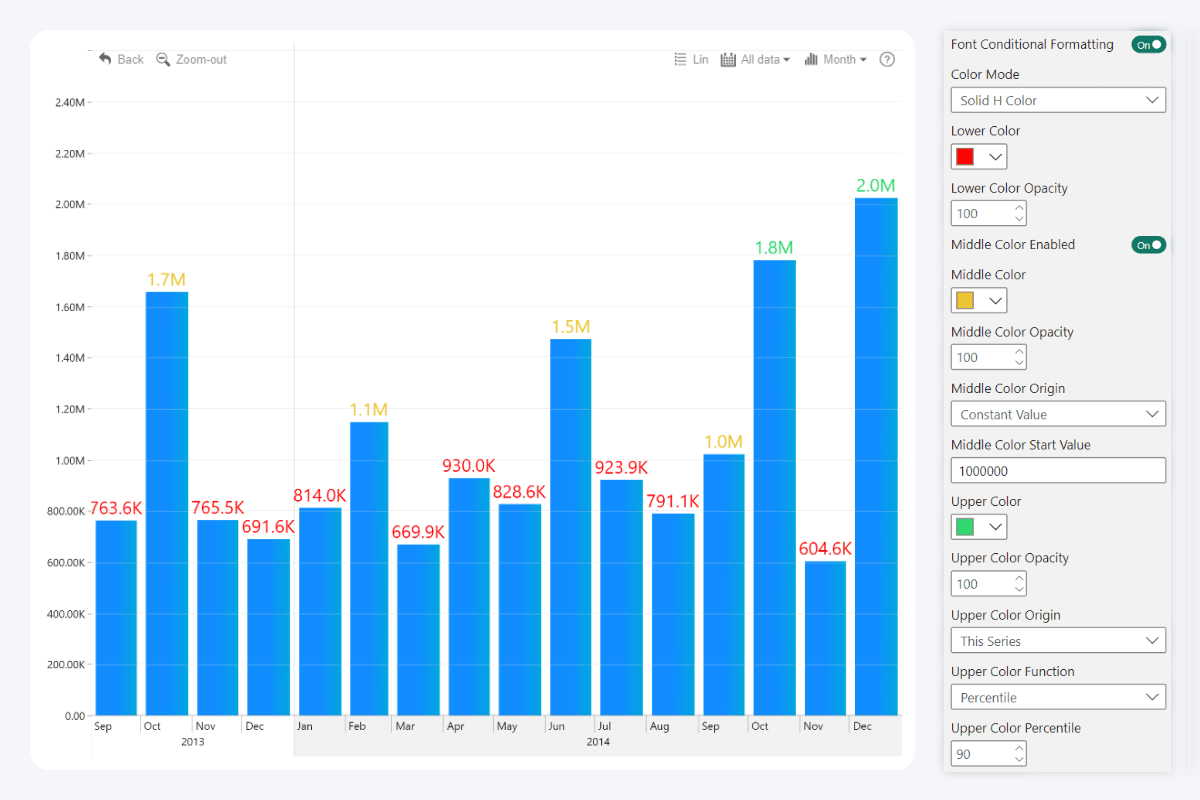Click the Middle Color Start Value field
Viewport: 1200px width, 800px height.
point(1058,470)
